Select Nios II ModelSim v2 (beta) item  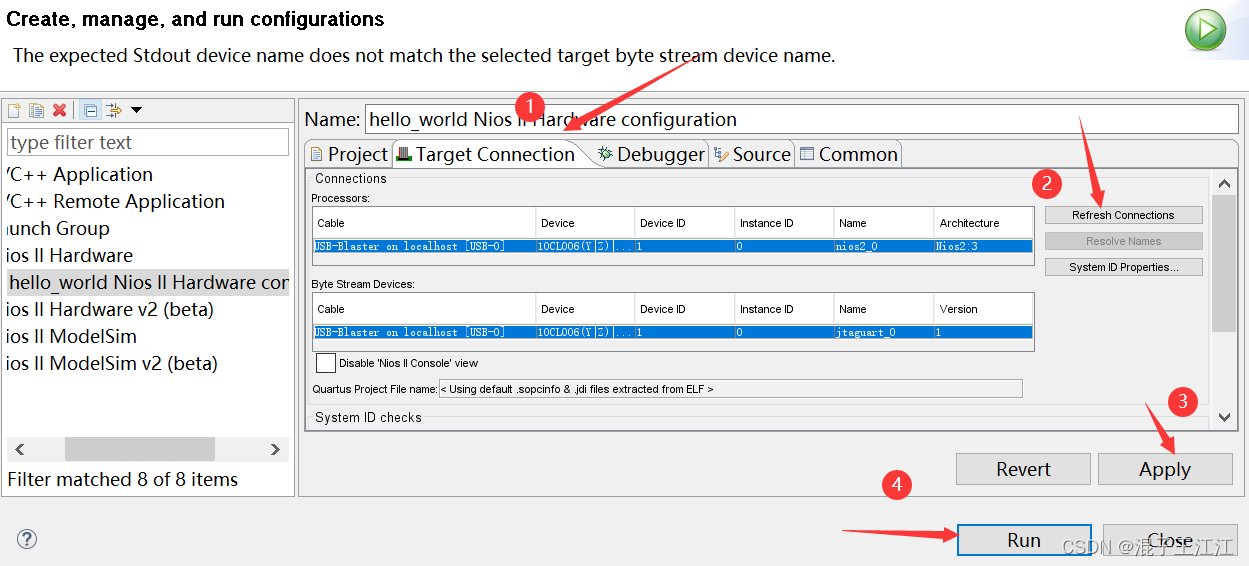coord(112,363)
